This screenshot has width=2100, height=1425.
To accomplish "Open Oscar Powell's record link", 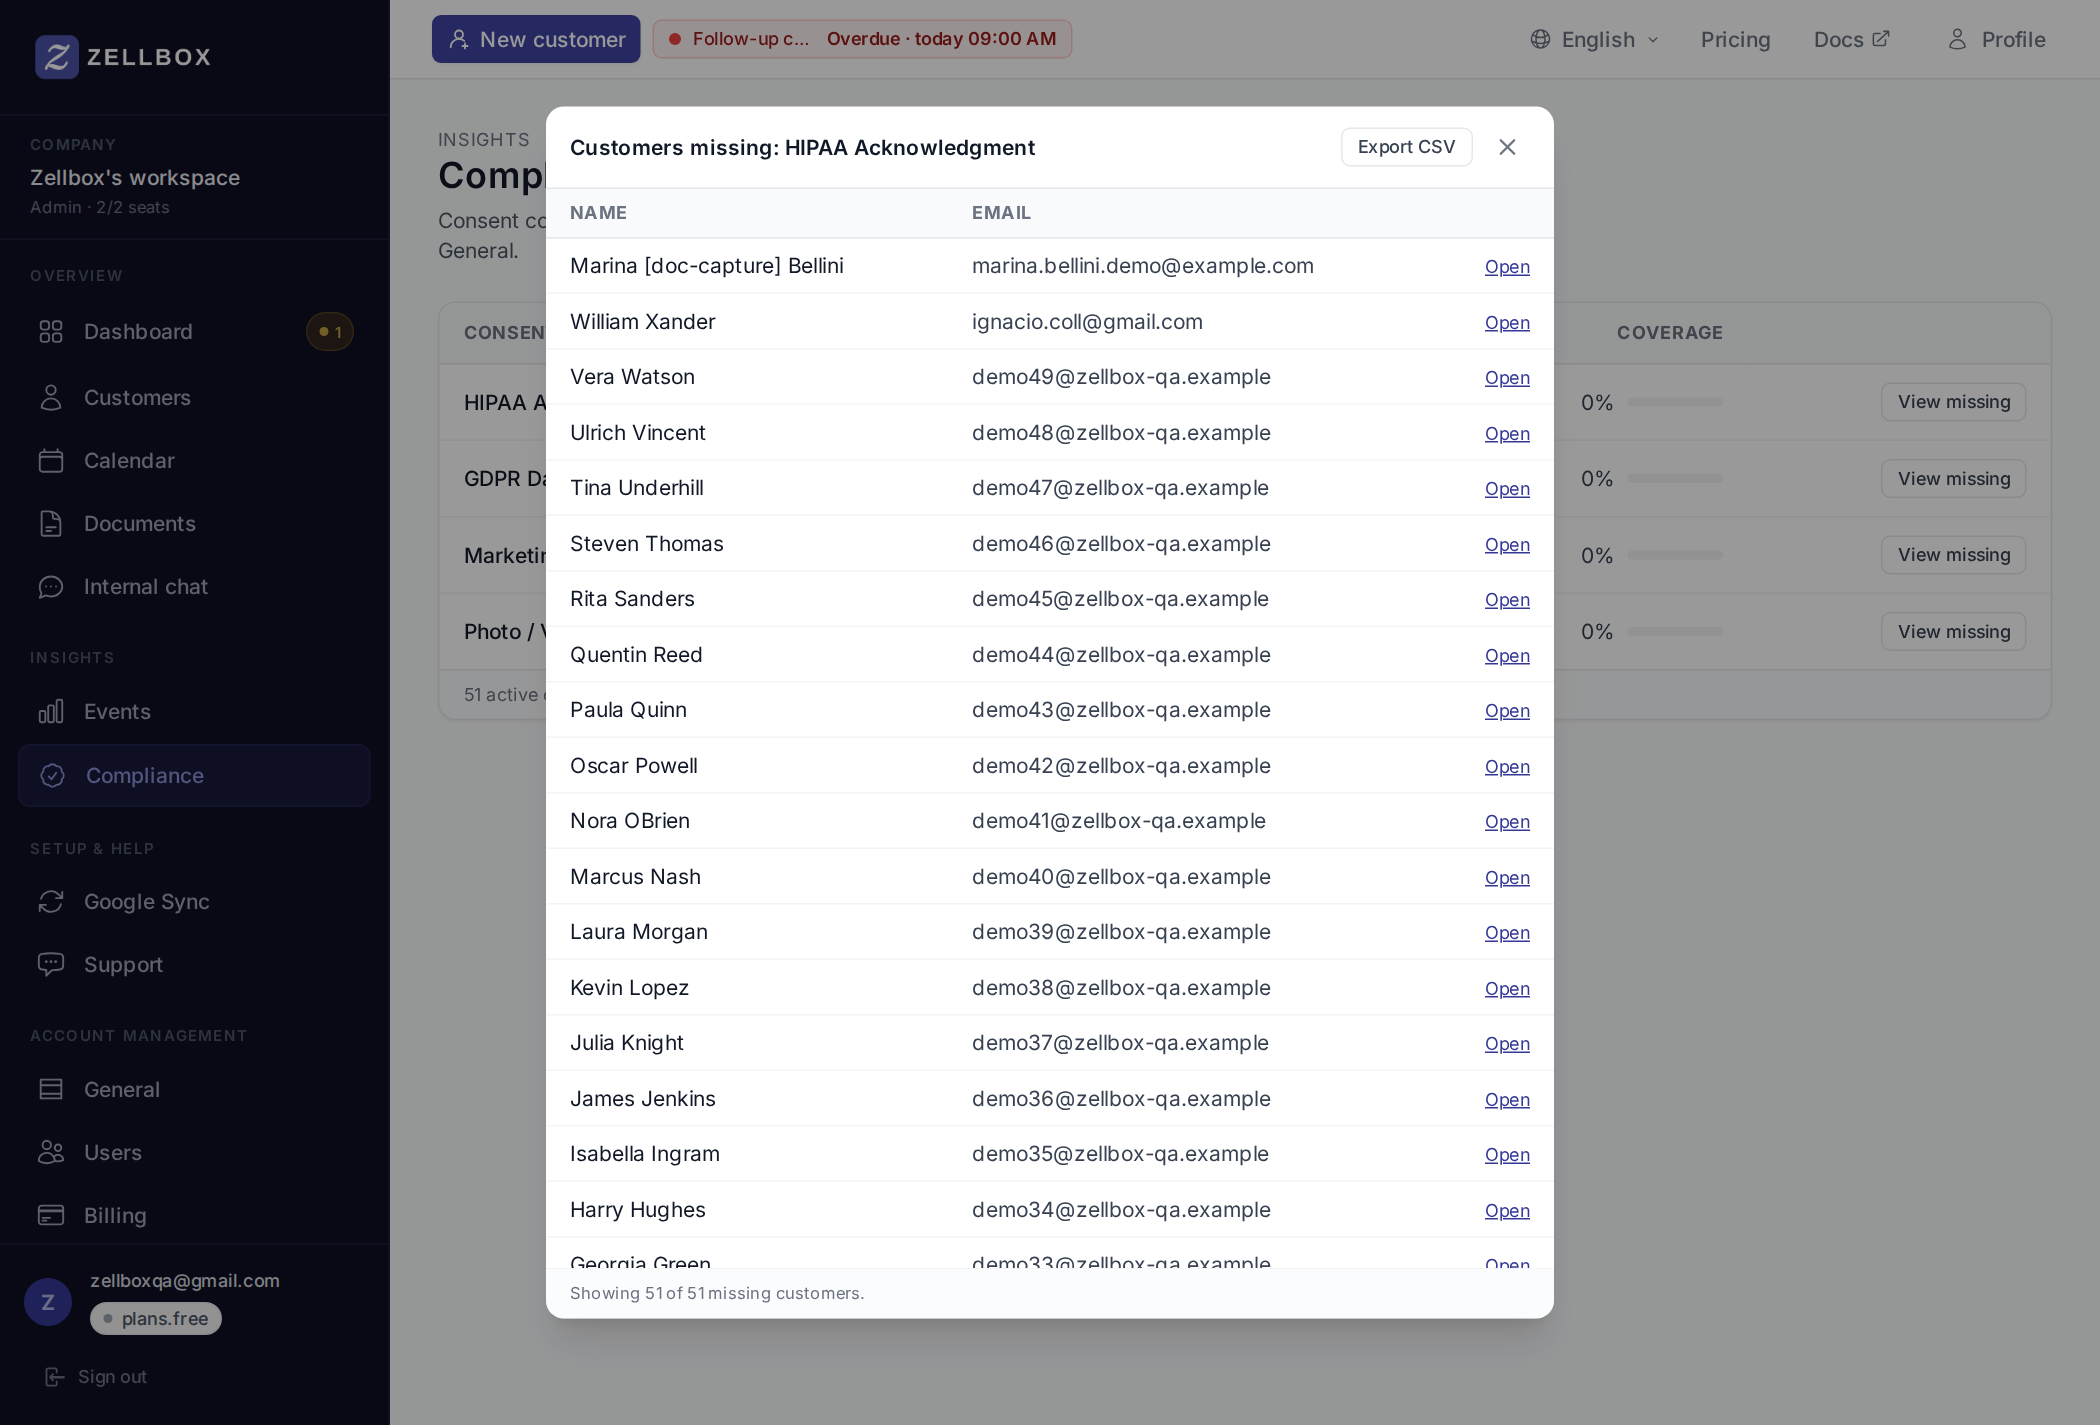I will tap(1507, 767).
